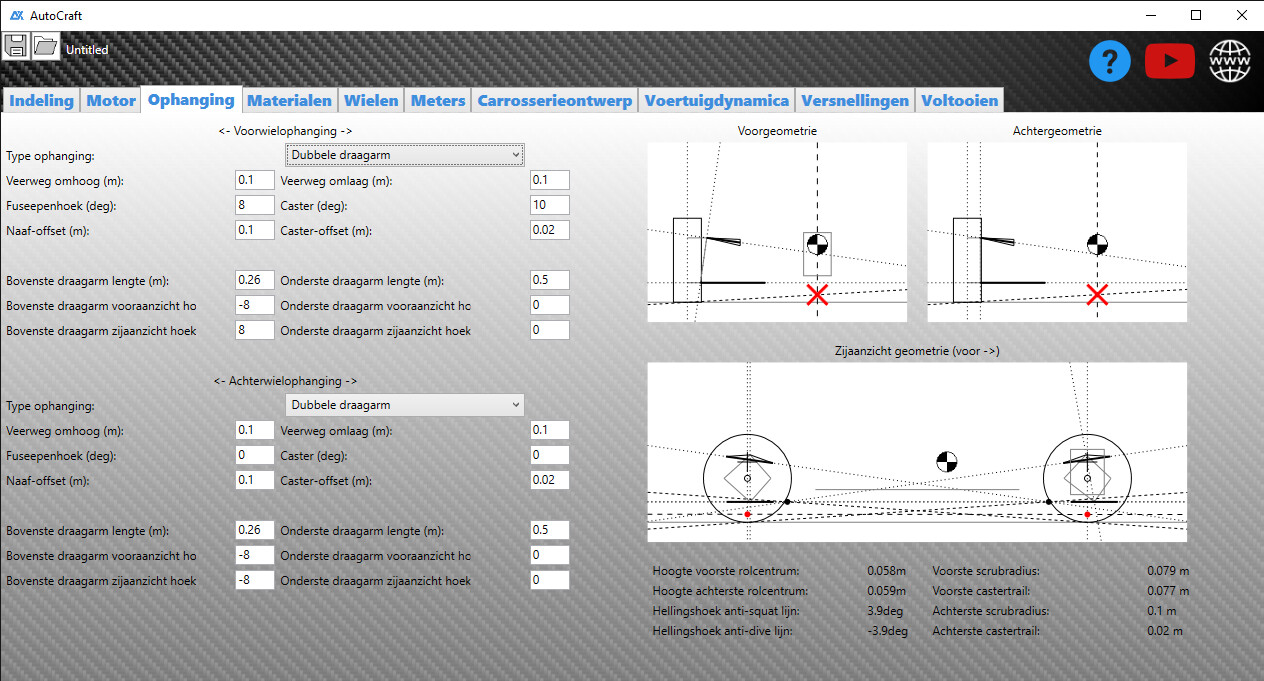Click the AutoCraft logo in title bar
1264x681 pixels.
[x=17, y=15]
